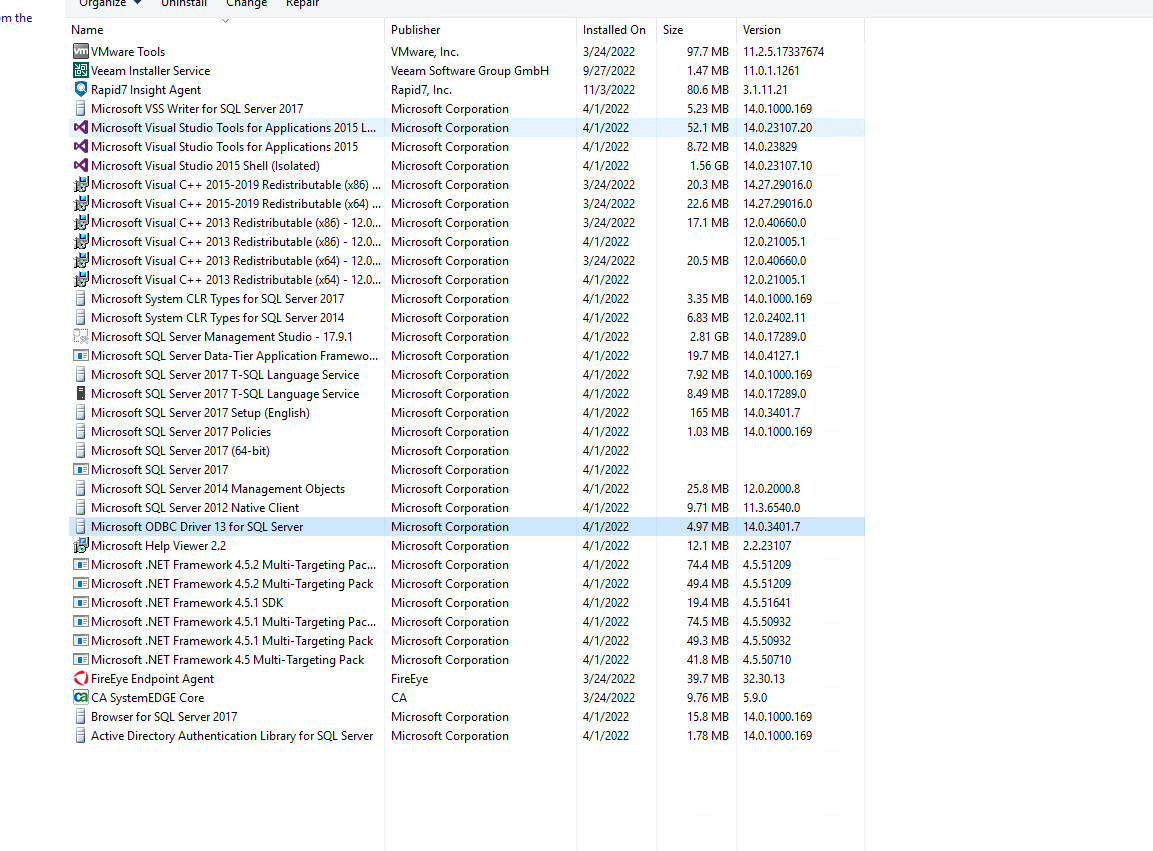Select the Microsoft Help Viewer 2.2 icon
The width and height of the screenshot is (1153, 851).
[81, 546]
